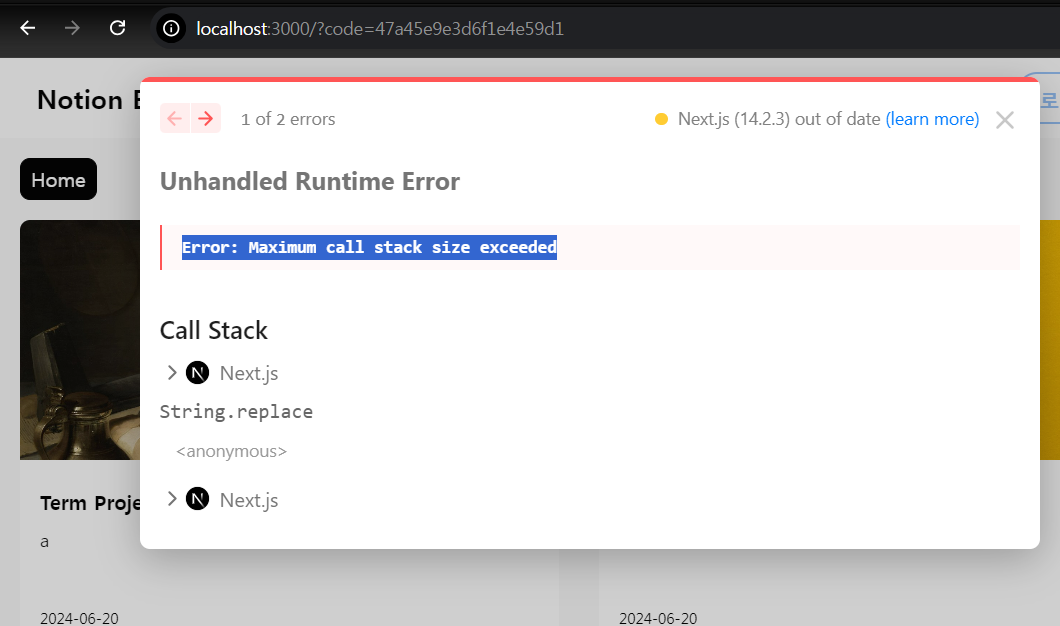Open the site information icon in the address bar
Image resolution: width=1060 pixels, height=626 pixels.
click(171, 28)
